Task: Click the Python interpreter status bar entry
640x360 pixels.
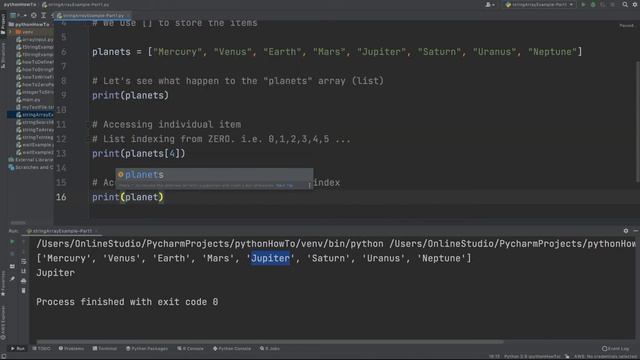Action: [x=533, y=357]
